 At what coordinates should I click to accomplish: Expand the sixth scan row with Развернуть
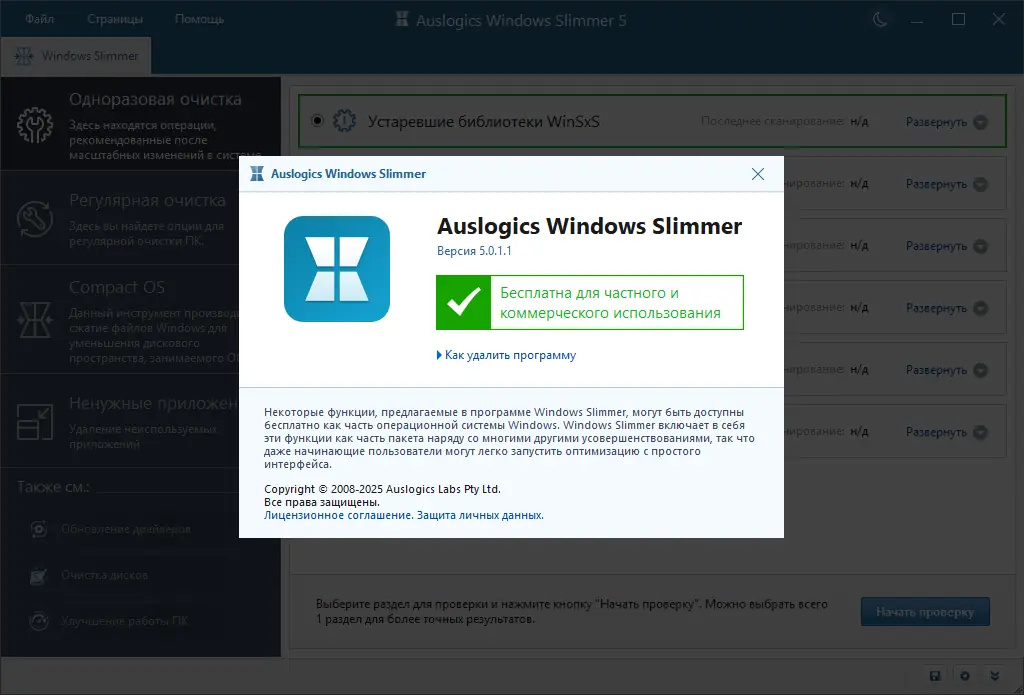(946, 432)
